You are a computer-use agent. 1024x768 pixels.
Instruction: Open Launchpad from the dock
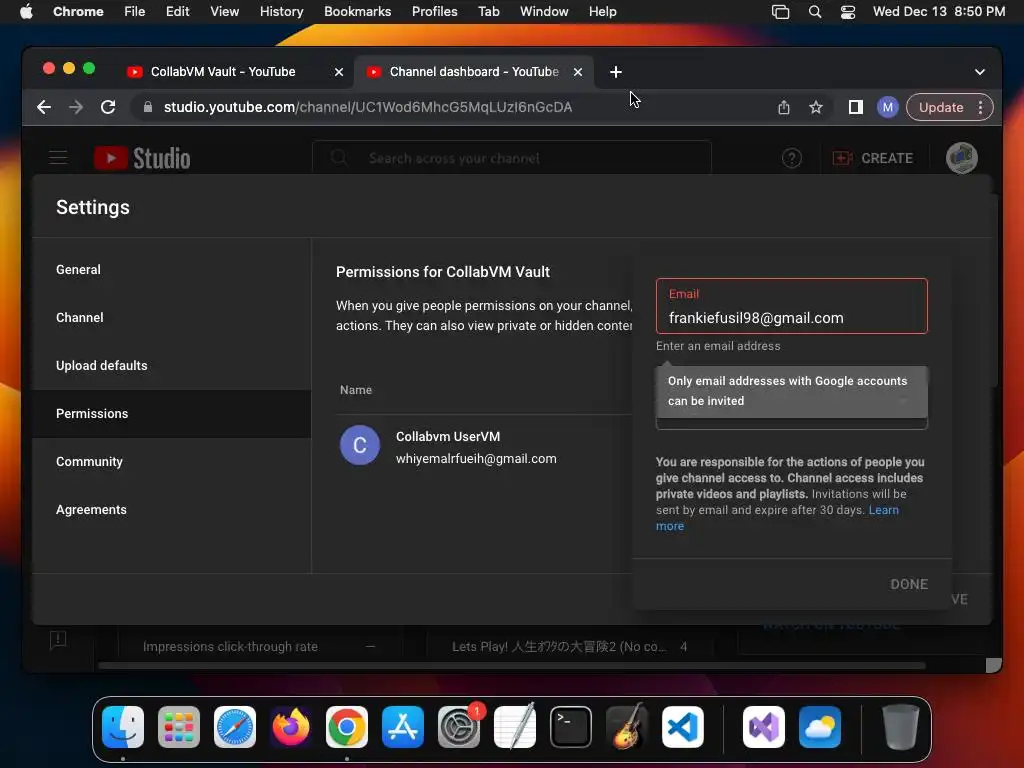(179, 727)
